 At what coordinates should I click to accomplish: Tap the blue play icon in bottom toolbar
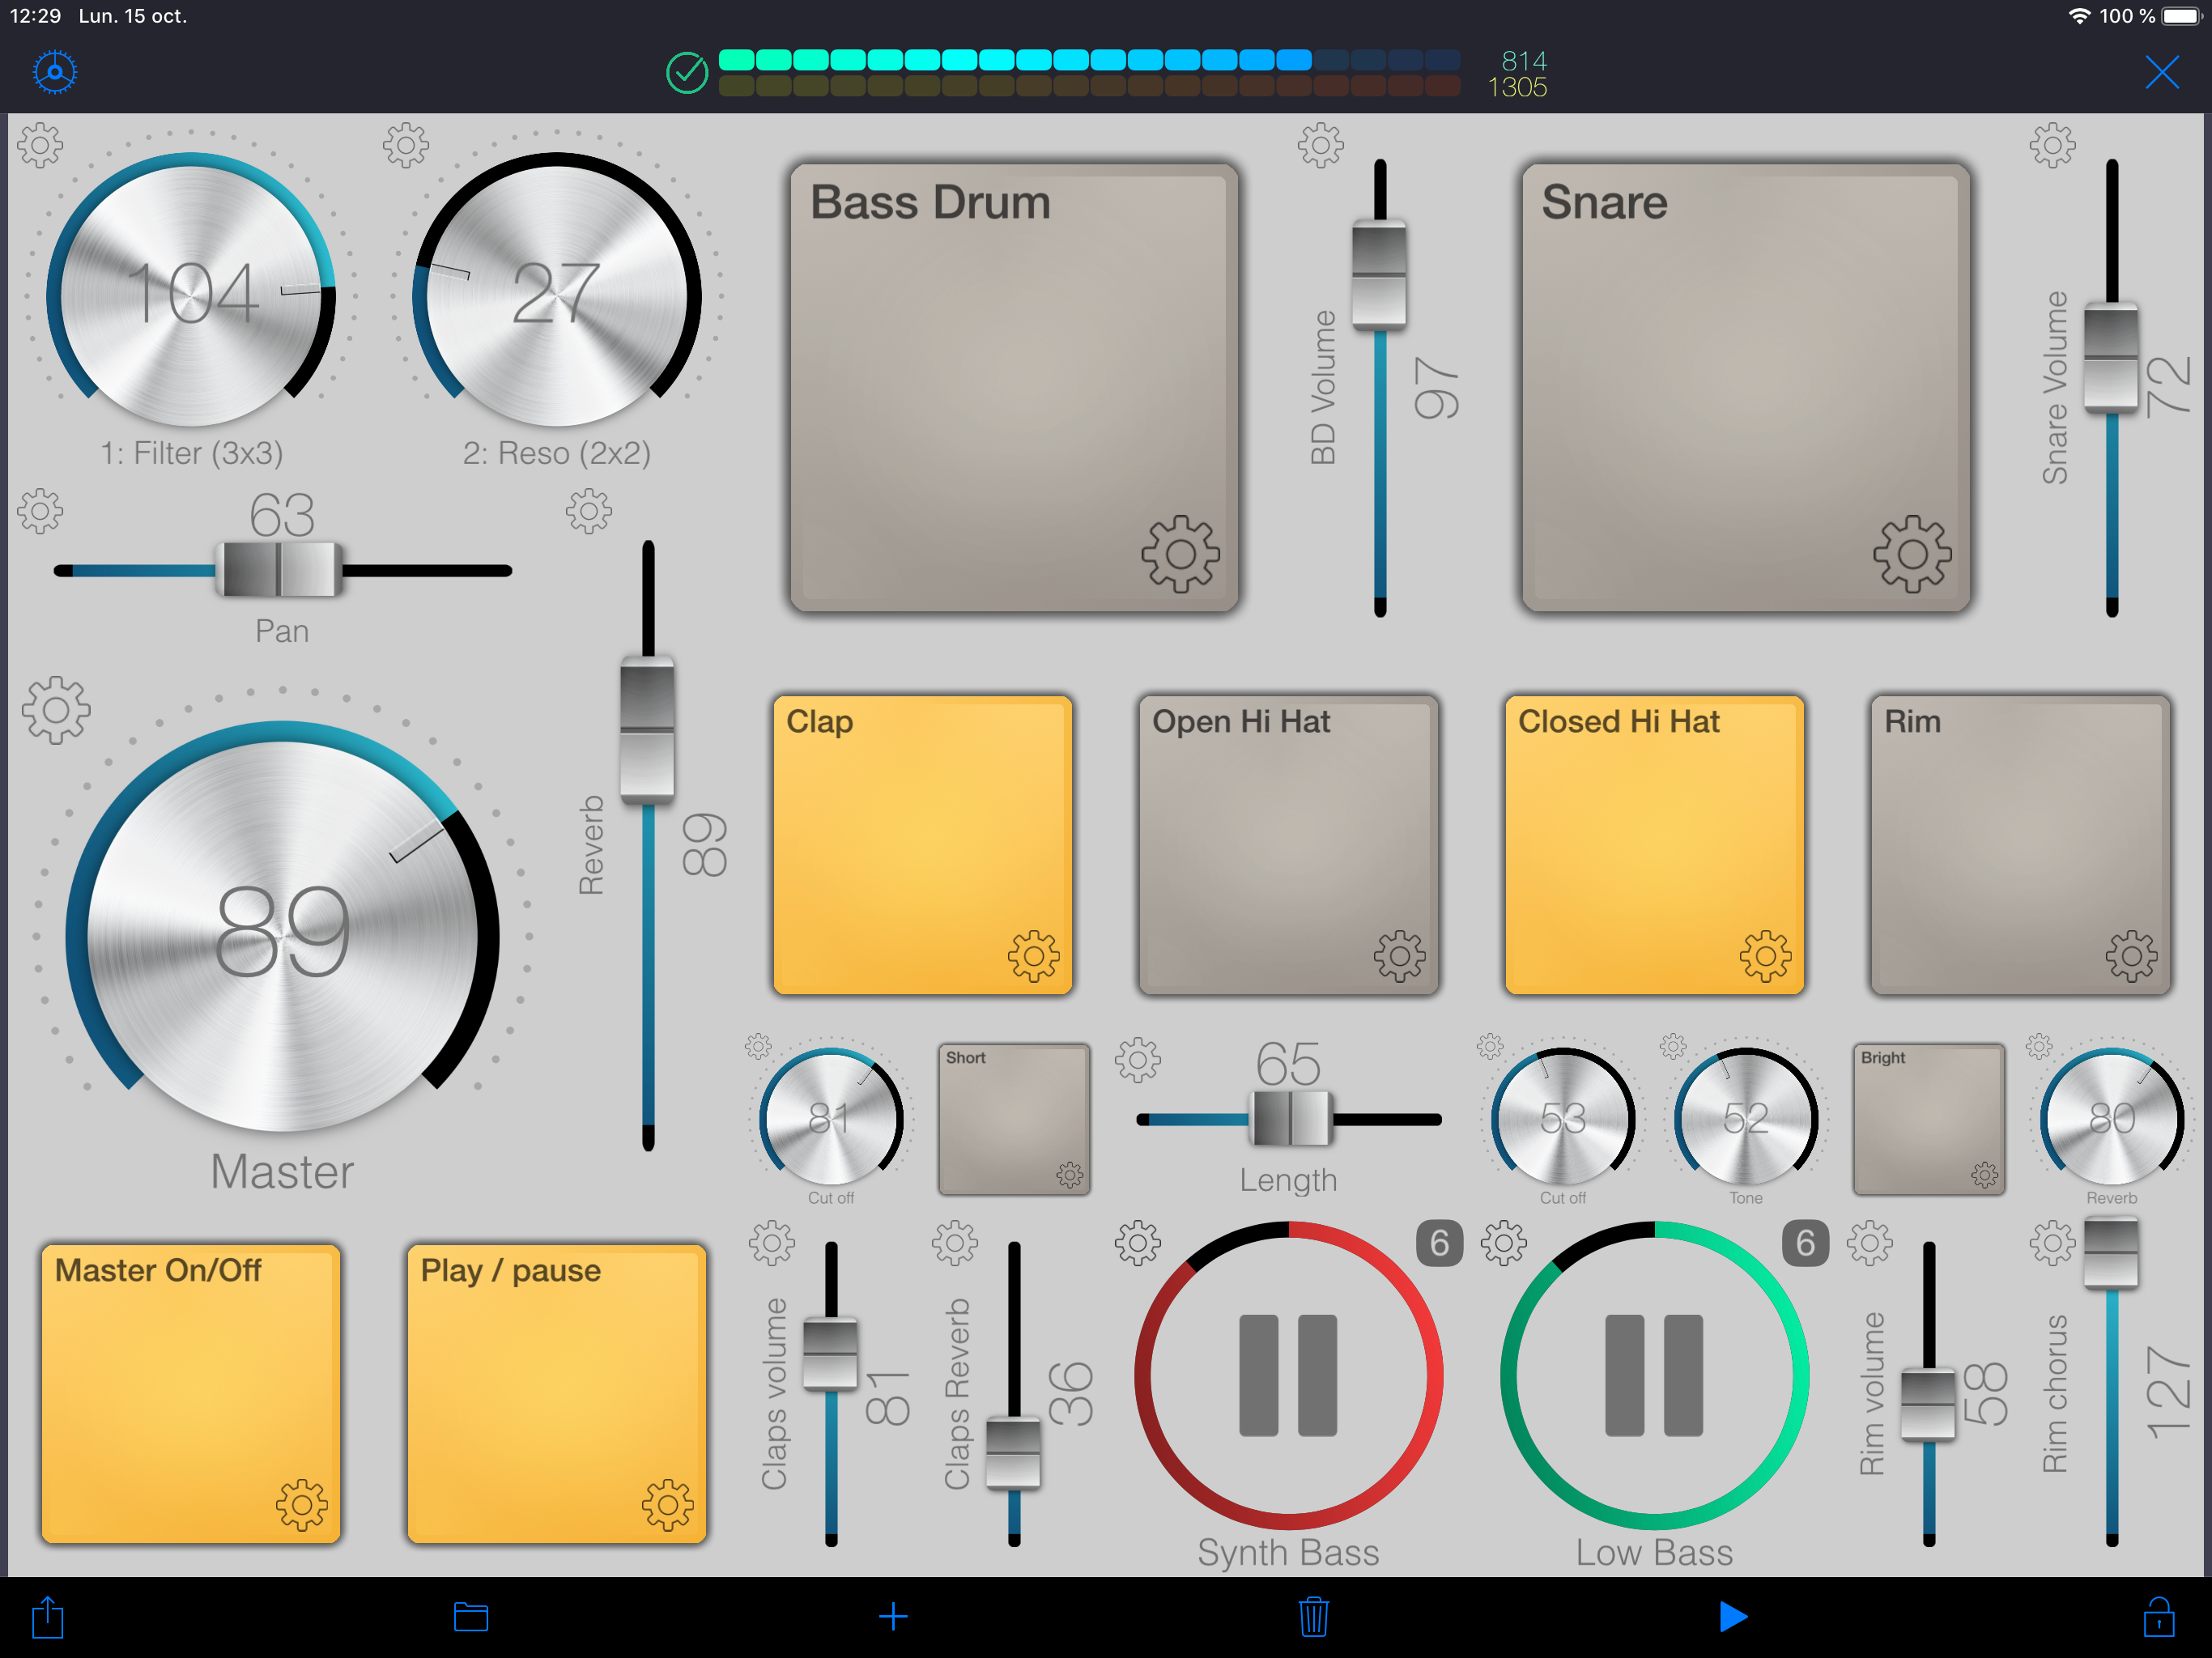pyautogui.click(x=1732, y=1617)
